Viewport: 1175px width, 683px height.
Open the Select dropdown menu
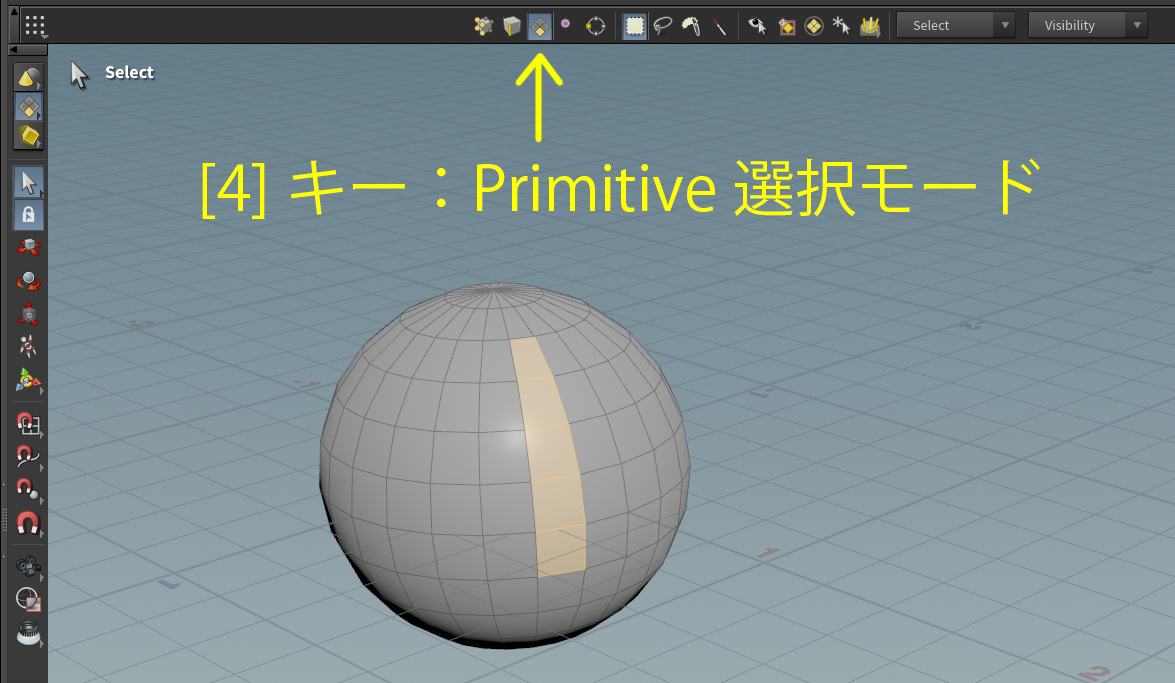(x=955, y=25)
